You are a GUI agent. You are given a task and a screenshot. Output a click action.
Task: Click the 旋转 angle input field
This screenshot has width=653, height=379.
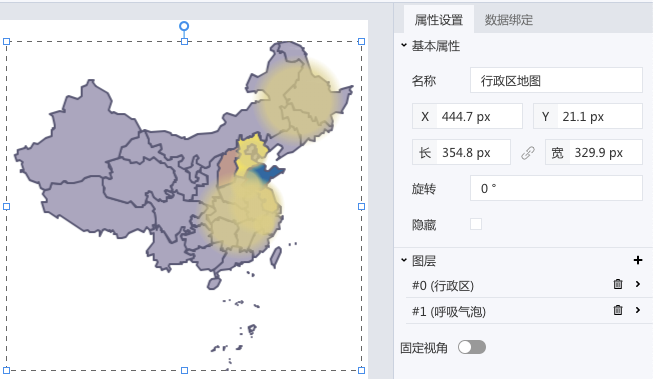(556, 188)
